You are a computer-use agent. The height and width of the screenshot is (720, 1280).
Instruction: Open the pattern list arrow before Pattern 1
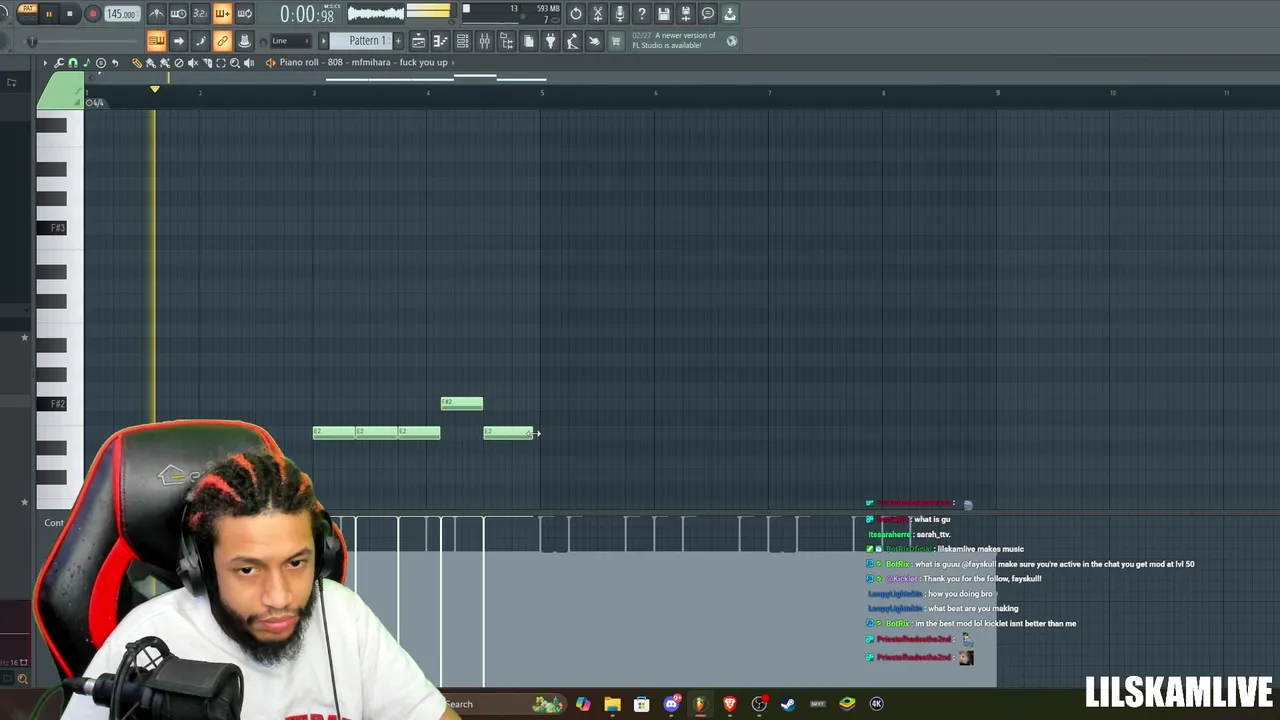[323, 41]
